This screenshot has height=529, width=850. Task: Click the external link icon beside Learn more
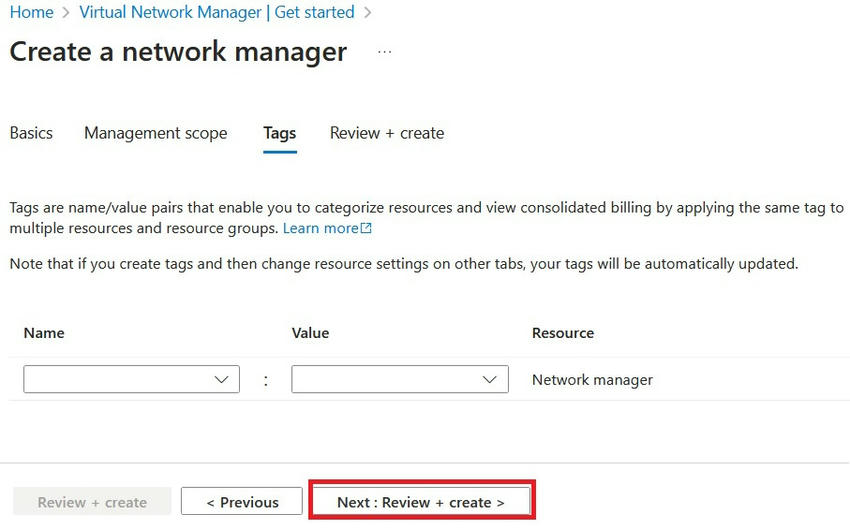coord(366,228)
